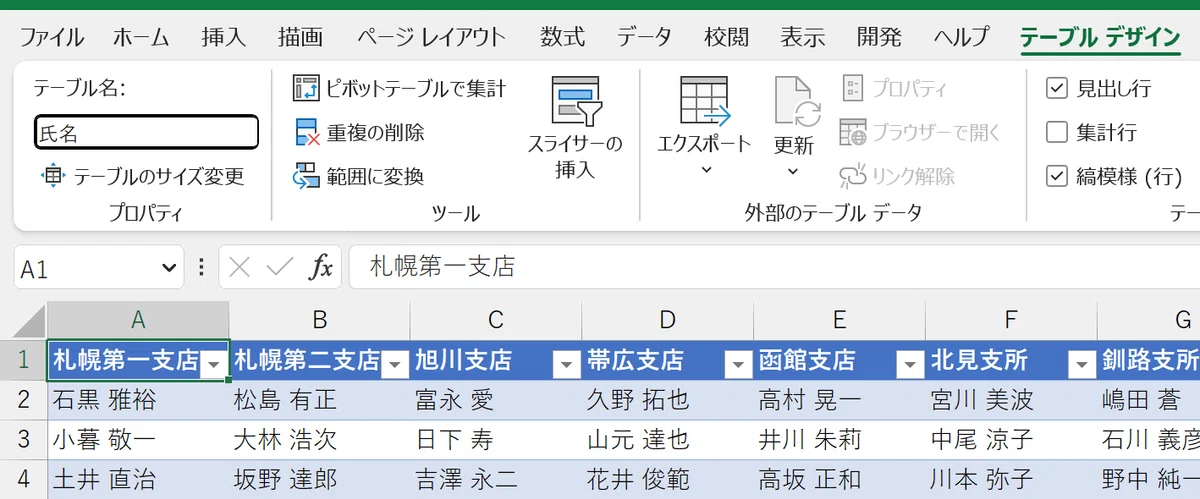Click the Insert Function fx icon
This screenshot has height=499, width=1200.
click(x=321, y=267)
